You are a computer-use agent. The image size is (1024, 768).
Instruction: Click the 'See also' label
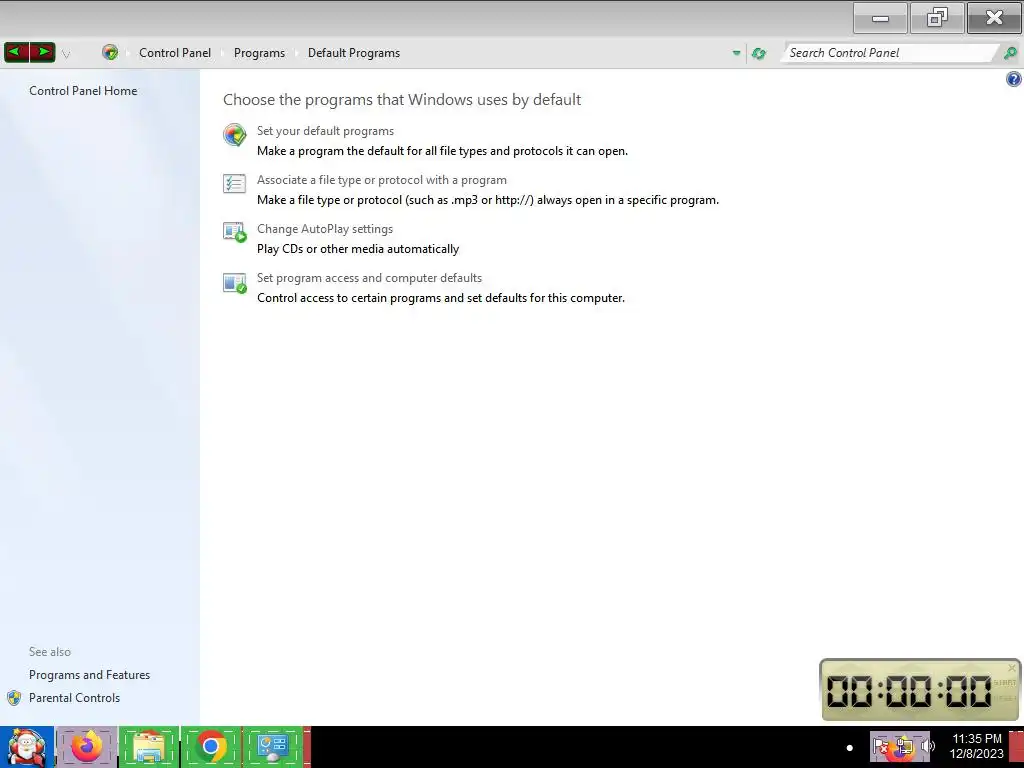pos(50,652)
